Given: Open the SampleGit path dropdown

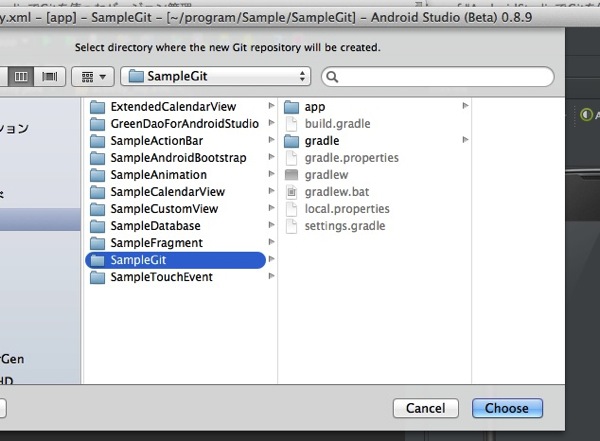Looking at the screenshot, I should [216, 76].
